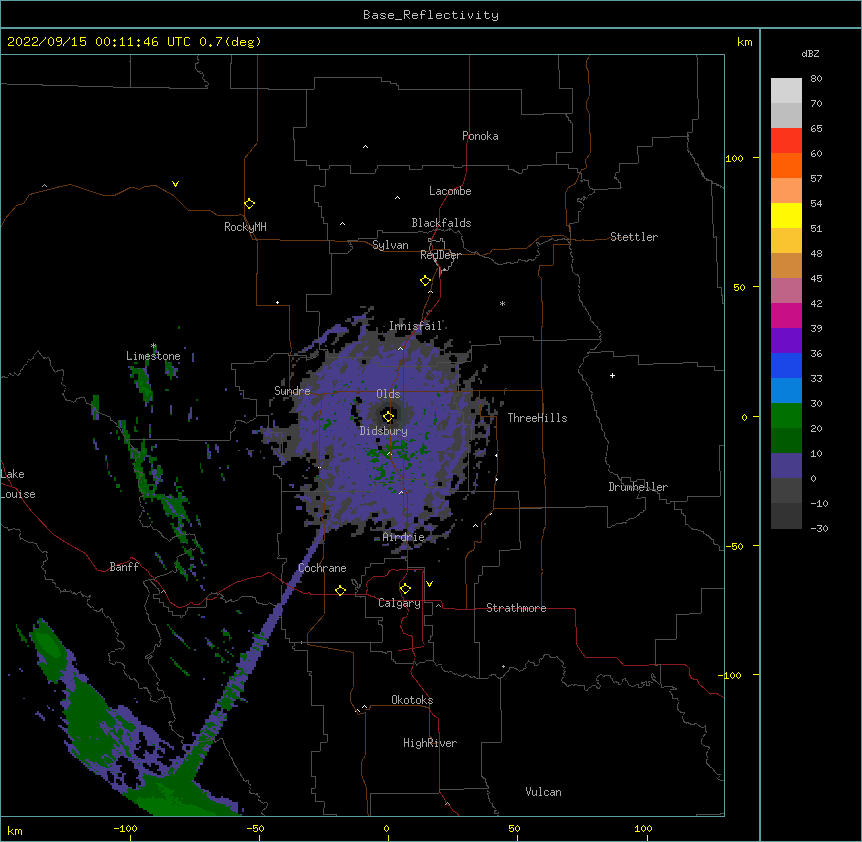The width and height of the screenshot is (862, 842).
Task: Click the timestamp 2022/09/15 00:11:46 UTC
Action: pyautogui.click(x=99, y=42)
